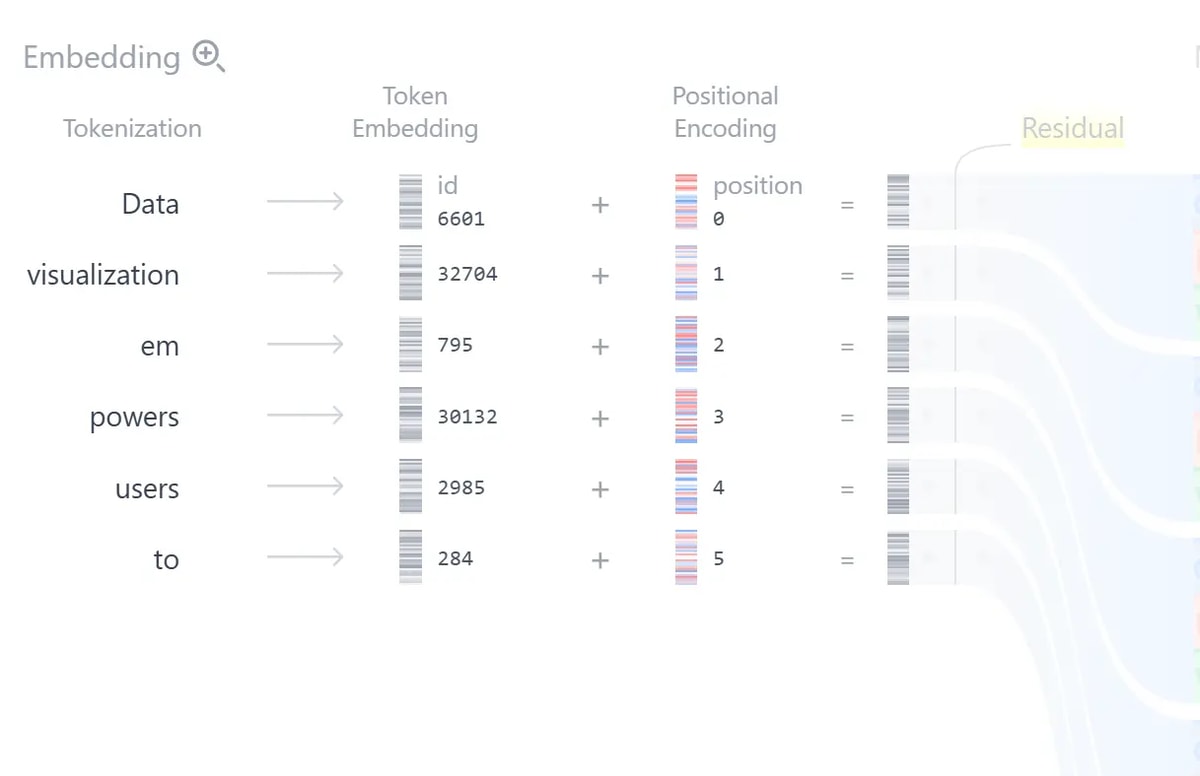Select positional encoding strip for position 4
Image resolution: width=1200 pixels, height=776 pixels.
pos(686,487)
